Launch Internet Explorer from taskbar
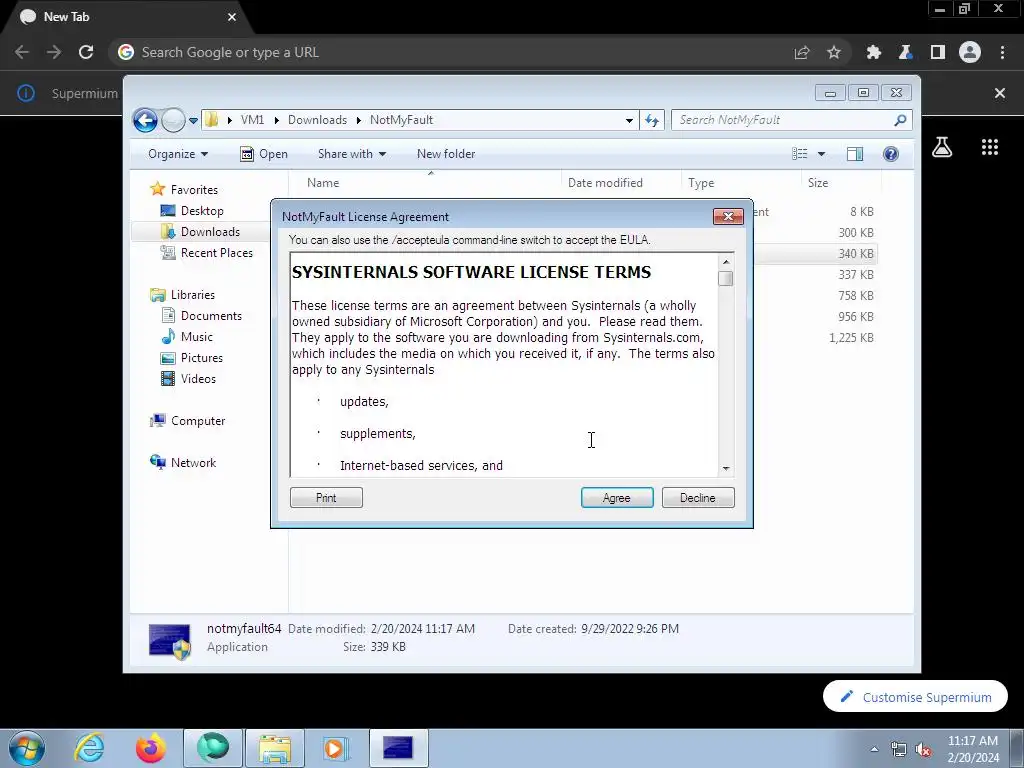The image size is (1024, 768). click(x=88, y=748)
